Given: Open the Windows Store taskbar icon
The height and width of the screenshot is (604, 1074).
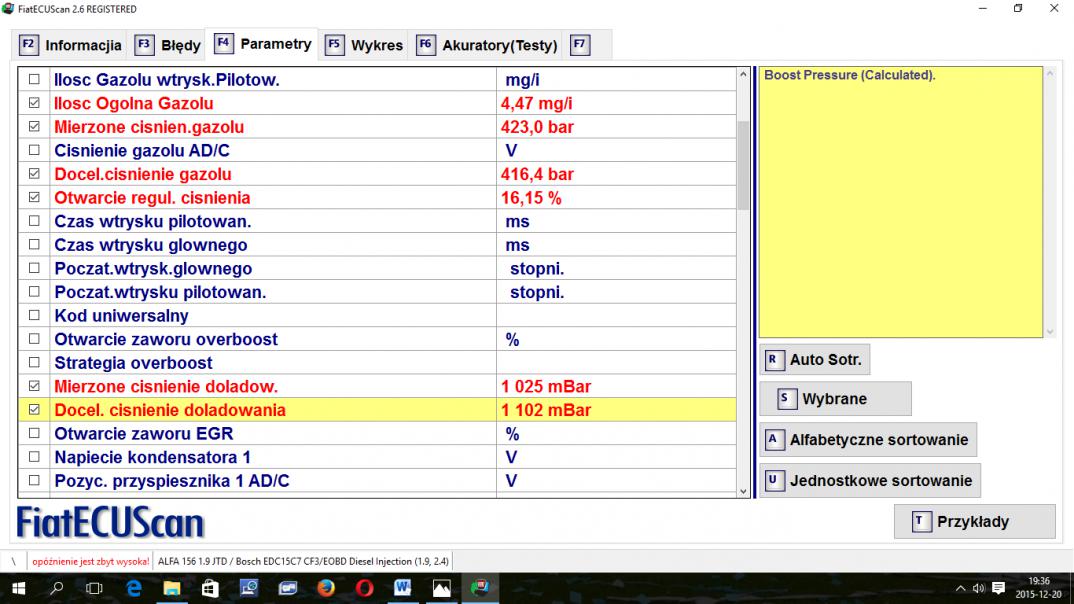Looking at the screenshot, I should pyautogui.click(x=210, y=588).
